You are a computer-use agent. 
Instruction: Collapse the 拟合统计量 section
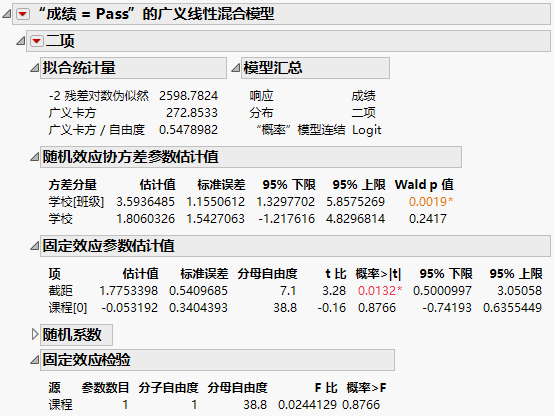(x=34, y=68)
